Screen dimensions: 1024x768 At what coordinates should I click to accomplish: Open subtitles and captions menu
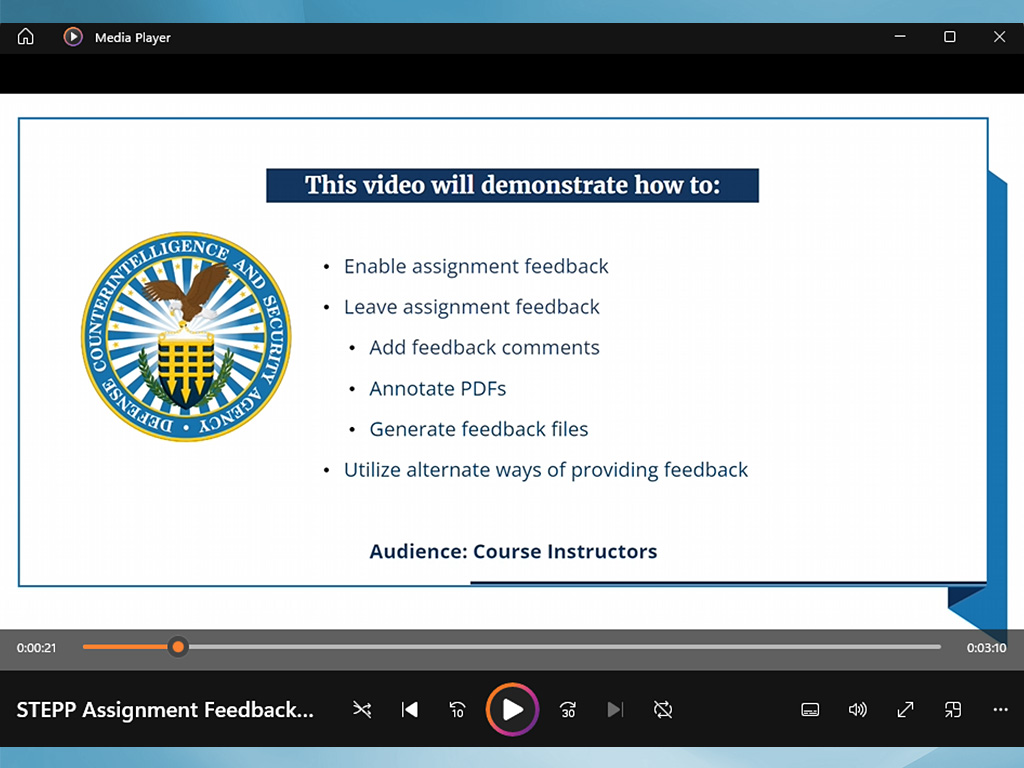point(811,710)
